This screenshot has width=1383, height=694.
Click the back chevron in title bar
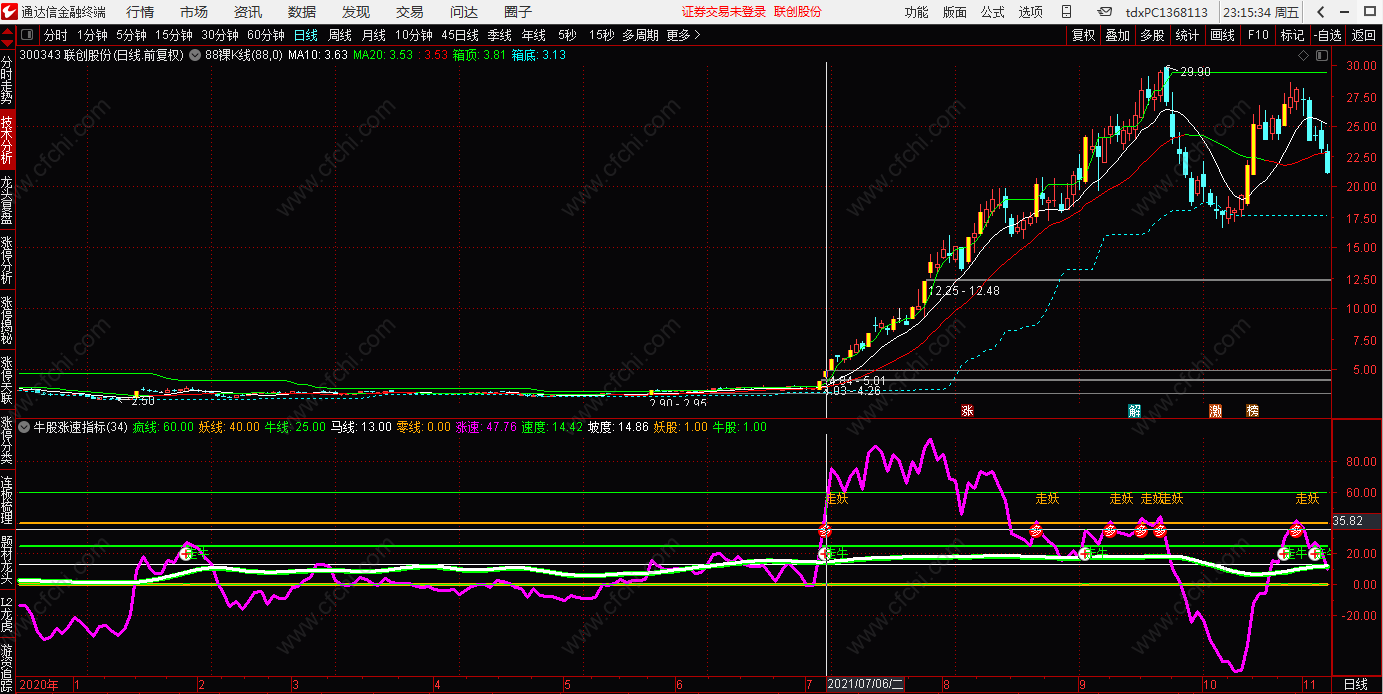point(1320,12)
